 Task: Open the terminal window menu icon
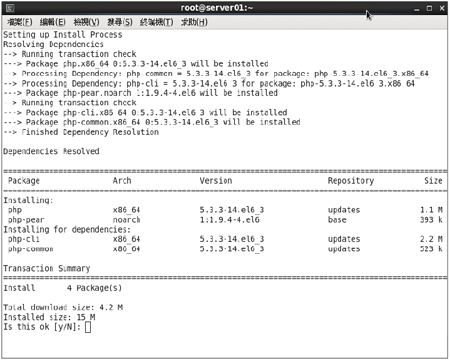click(10, 8)
